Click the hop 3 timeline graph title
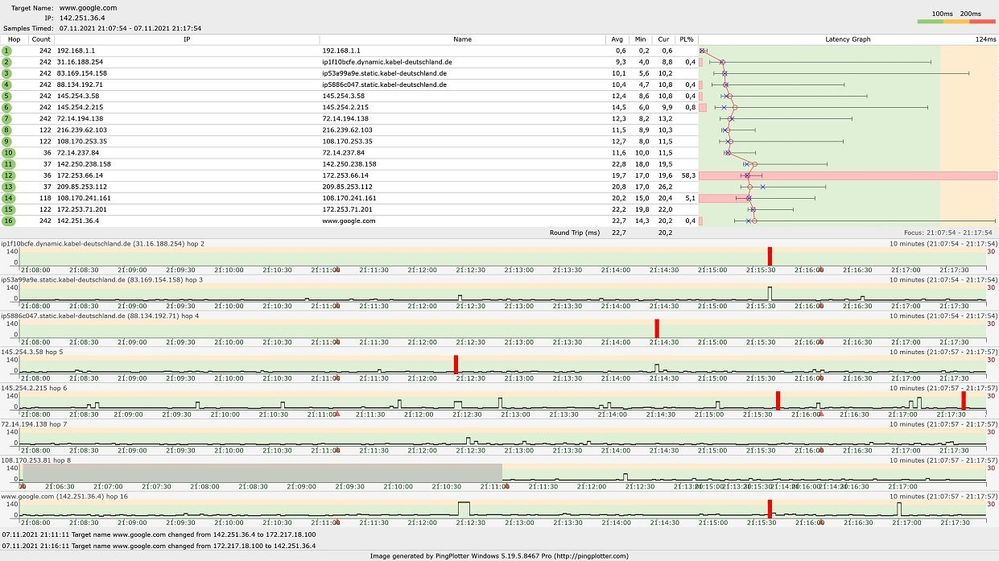Viewport: 999px width, 561px height. tap(102, 280)
